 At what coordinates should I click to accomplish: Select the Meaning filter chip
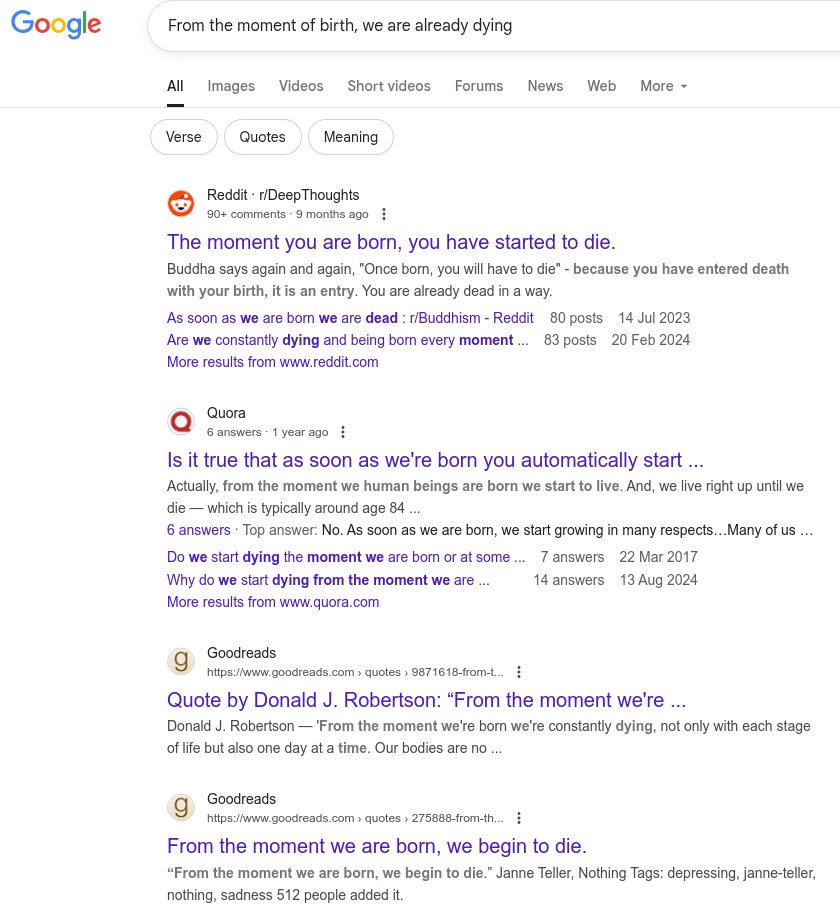click(351, 137)
